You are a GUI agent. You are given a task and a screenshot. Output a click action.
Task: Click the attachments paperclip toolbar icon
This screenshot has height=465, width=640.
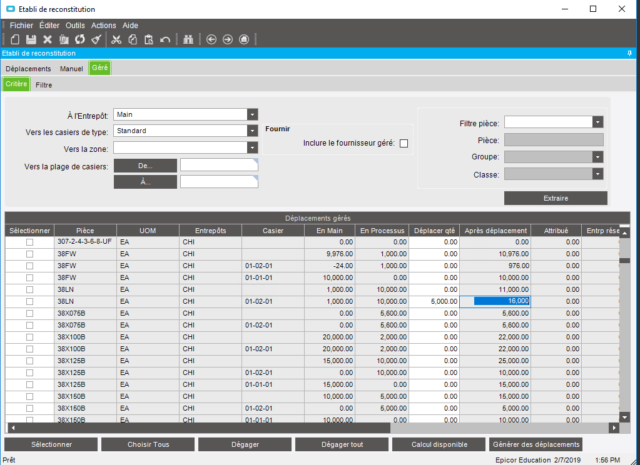coord(64,40)
